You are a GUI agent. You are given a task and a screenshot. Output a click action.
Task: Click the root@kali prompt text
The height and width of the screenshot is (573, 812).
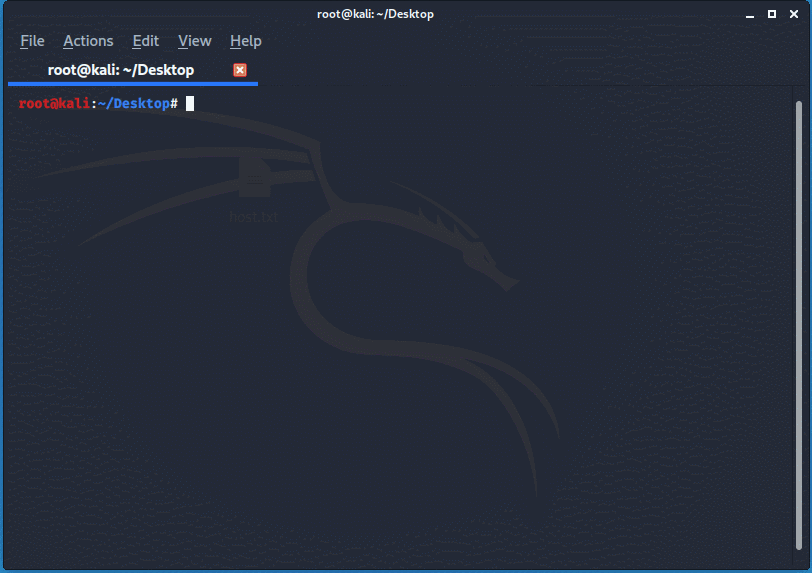pos(54,104)
